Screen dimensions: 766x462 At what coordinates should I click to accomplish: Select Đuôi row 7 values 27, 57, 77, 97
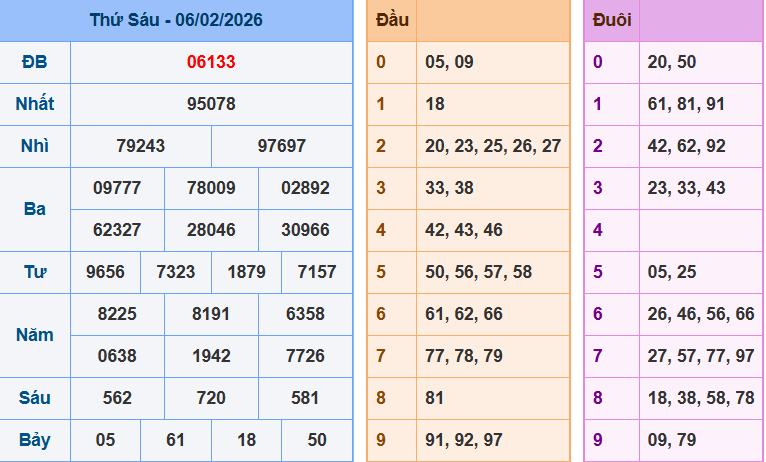(x=700, y=356)
